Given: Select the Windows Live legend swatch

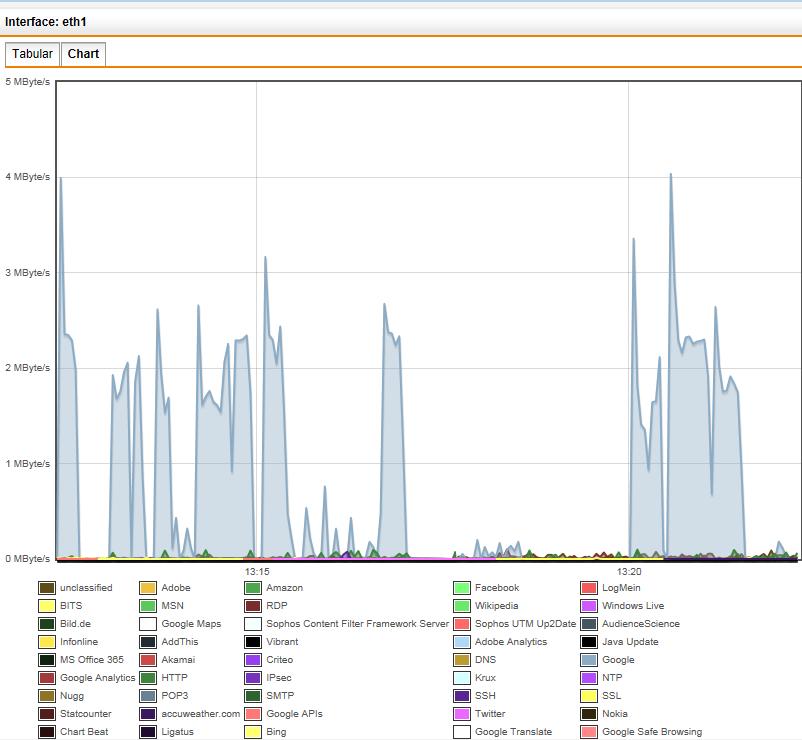Looking at the screenshot, I should tap(589, 606).
